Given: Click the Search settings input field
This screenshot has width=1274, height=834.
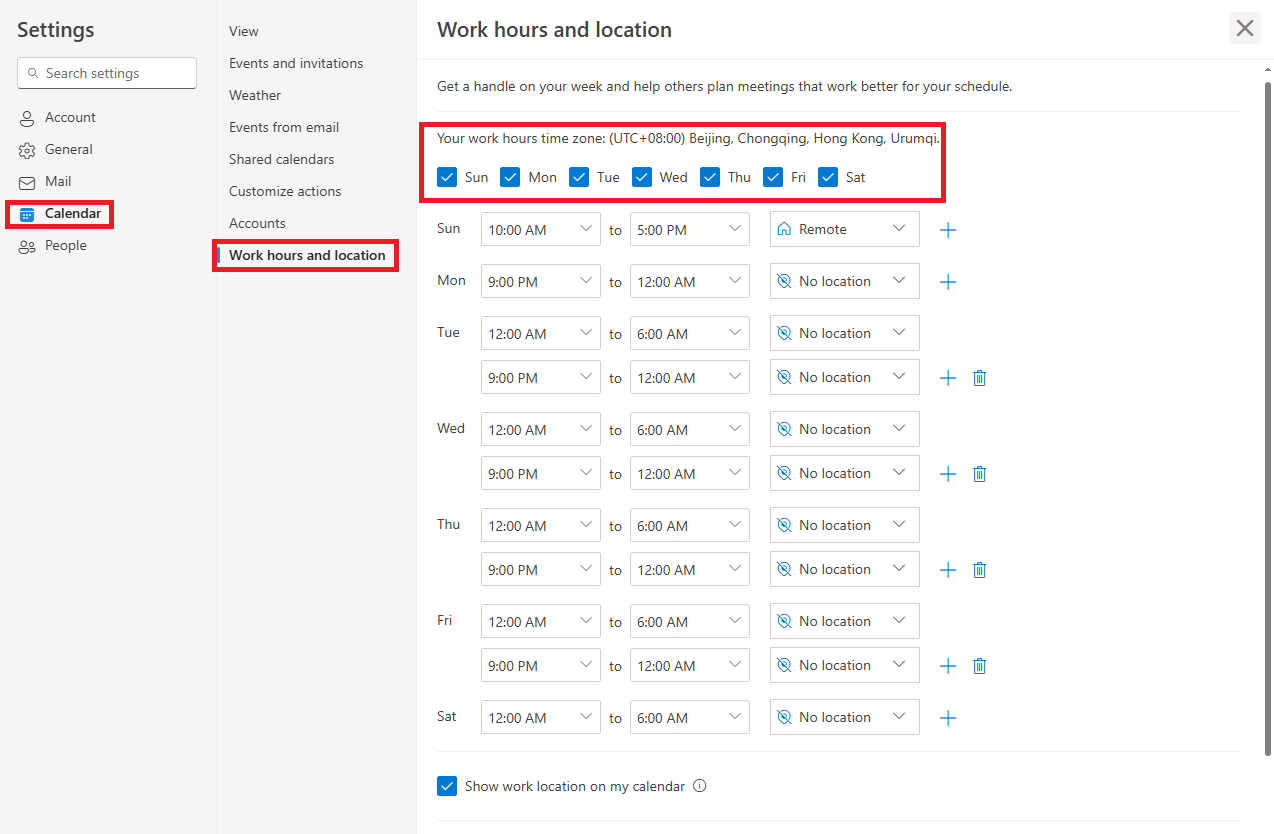Looking at the screenshot, I should point(106,73).
